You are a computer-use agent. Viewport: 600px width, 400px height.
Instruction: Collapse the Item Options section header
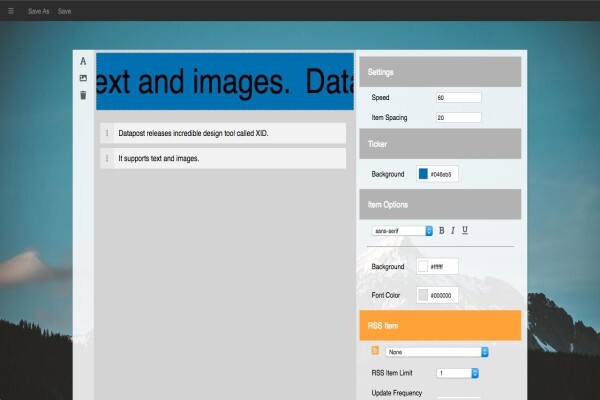tap(440, 204)
